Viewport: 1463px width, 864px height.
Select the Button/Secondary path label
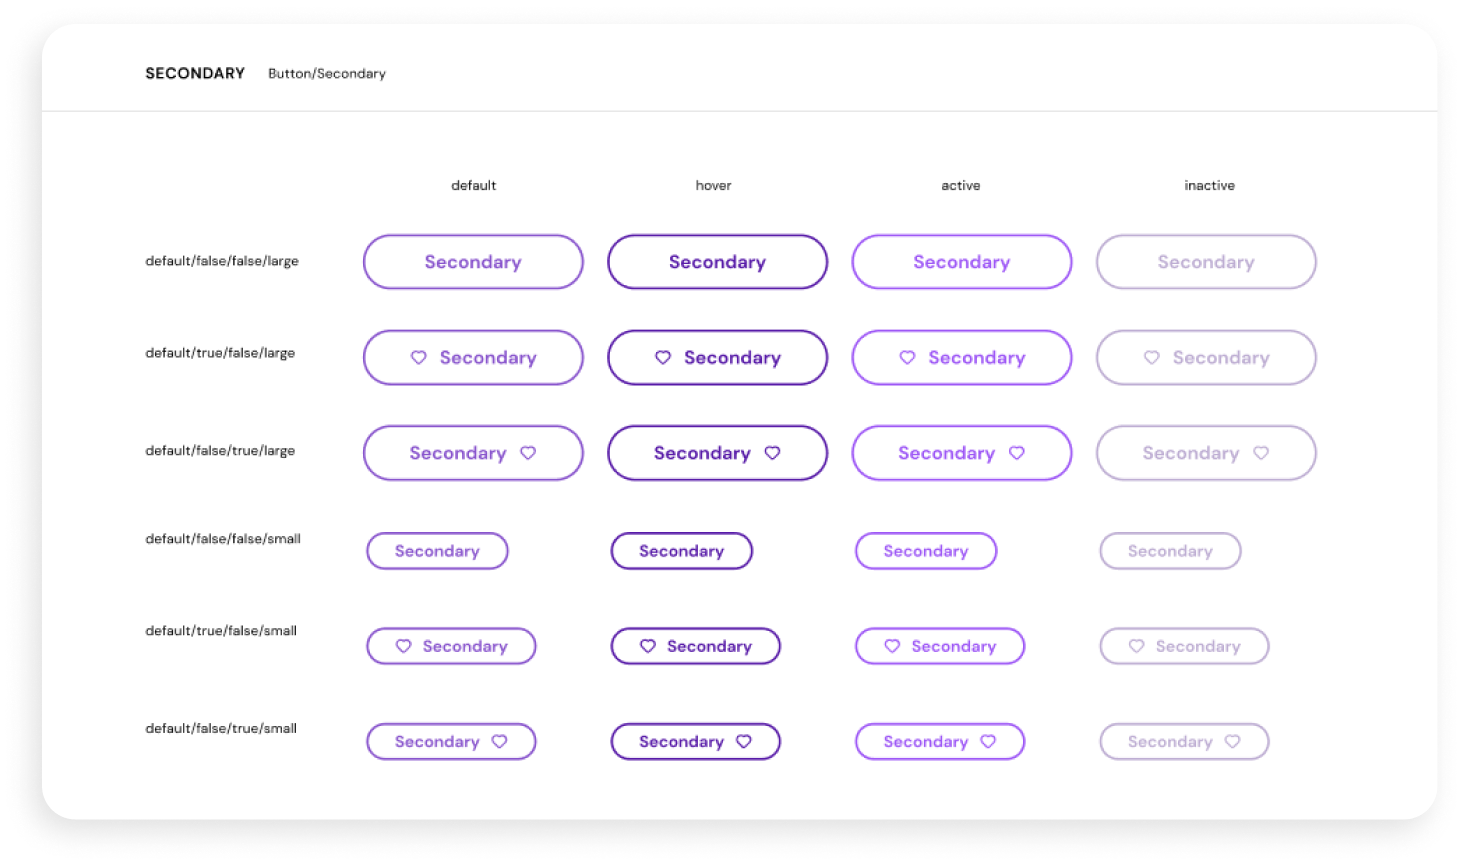327,74
